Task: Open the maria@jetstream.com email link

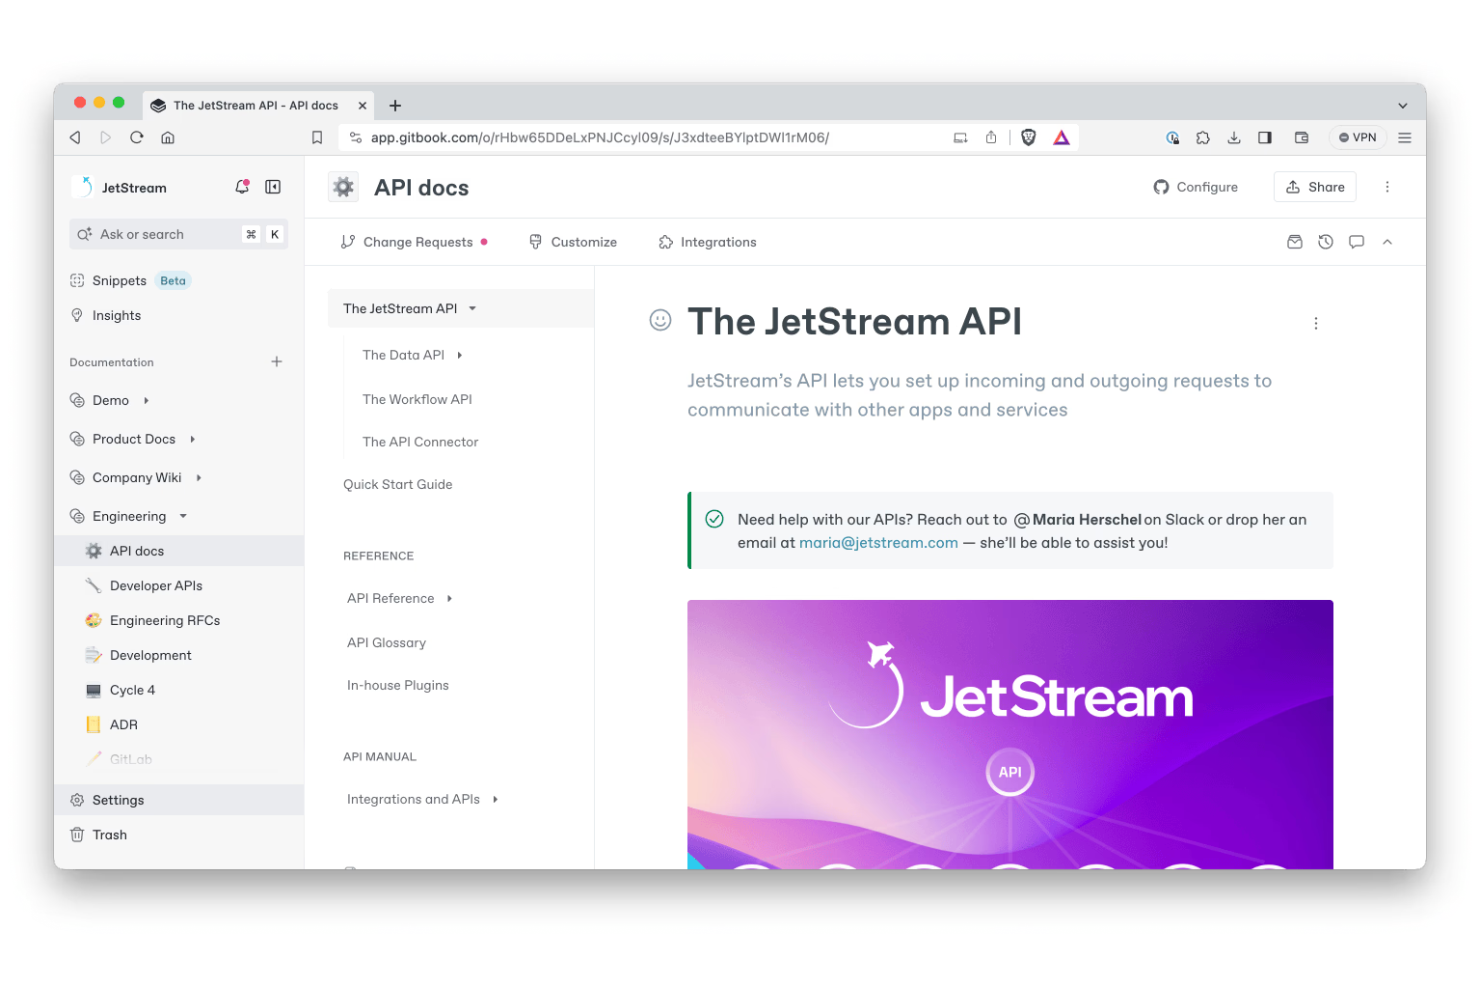Action: (x=878, y=542)
